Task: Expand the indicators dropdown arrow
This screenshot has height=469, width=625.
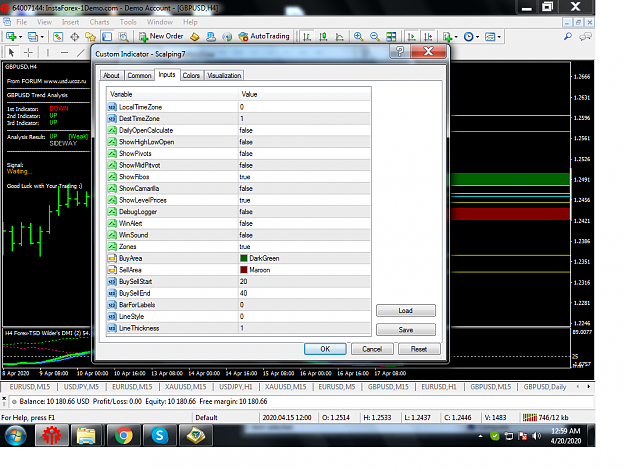Action: click(x=456, y=37)
